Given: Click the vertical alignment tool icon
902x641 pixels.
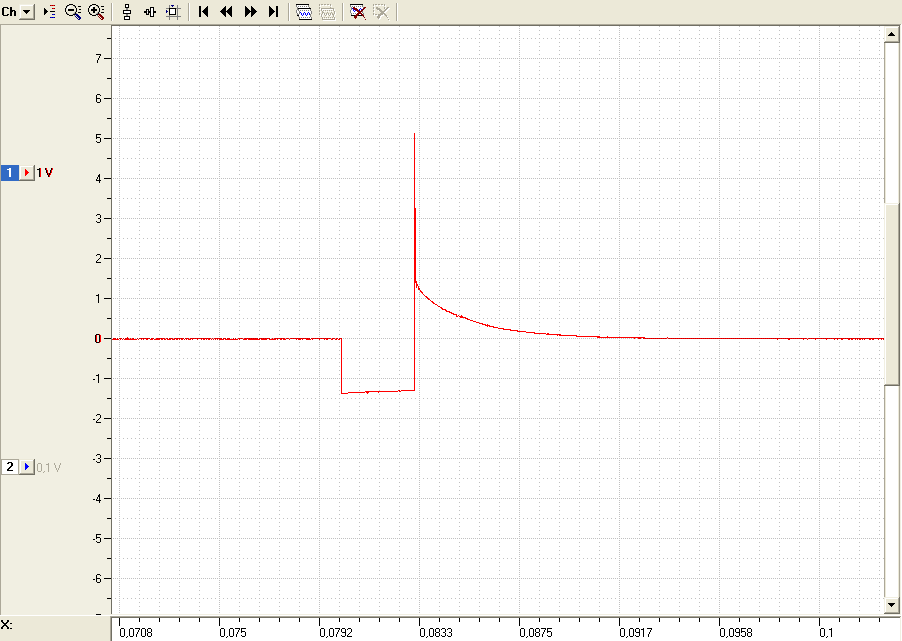Looking at the screenshot, I should (127, 12).
